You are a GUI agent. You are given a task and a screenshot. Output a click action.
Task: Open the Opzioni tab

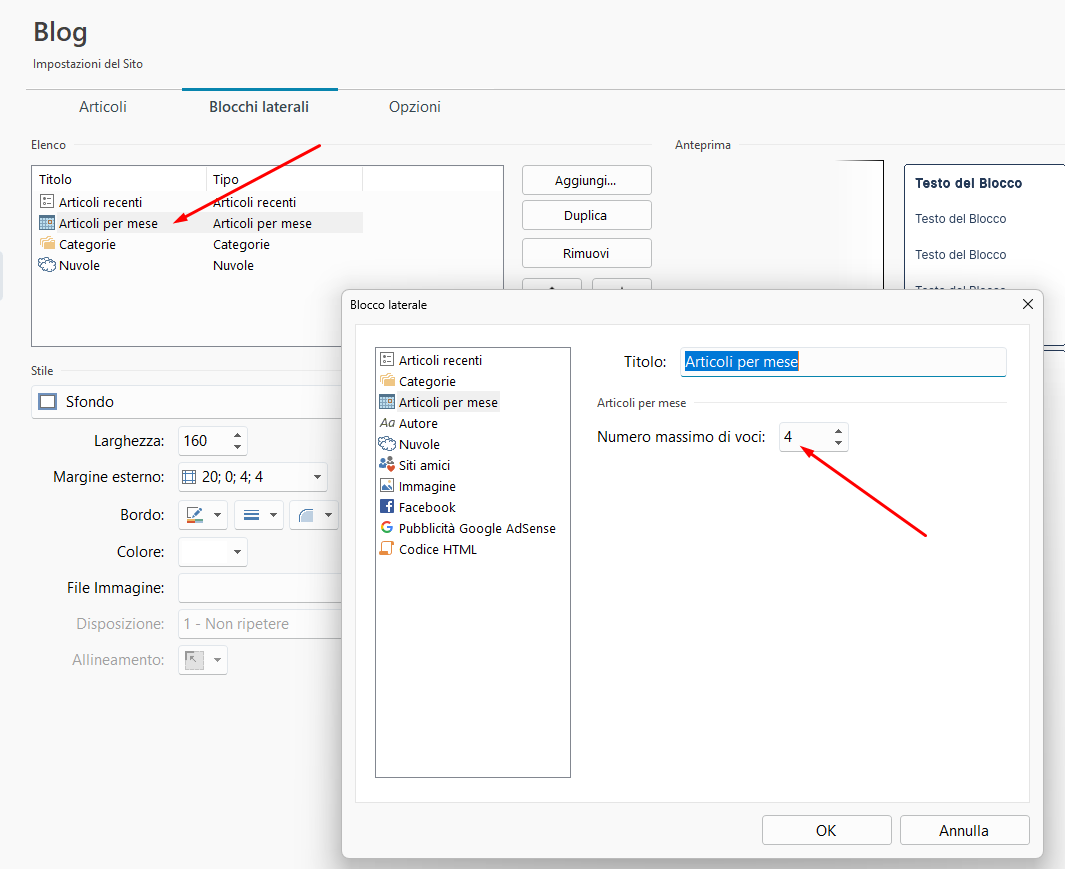coord(414,107)
